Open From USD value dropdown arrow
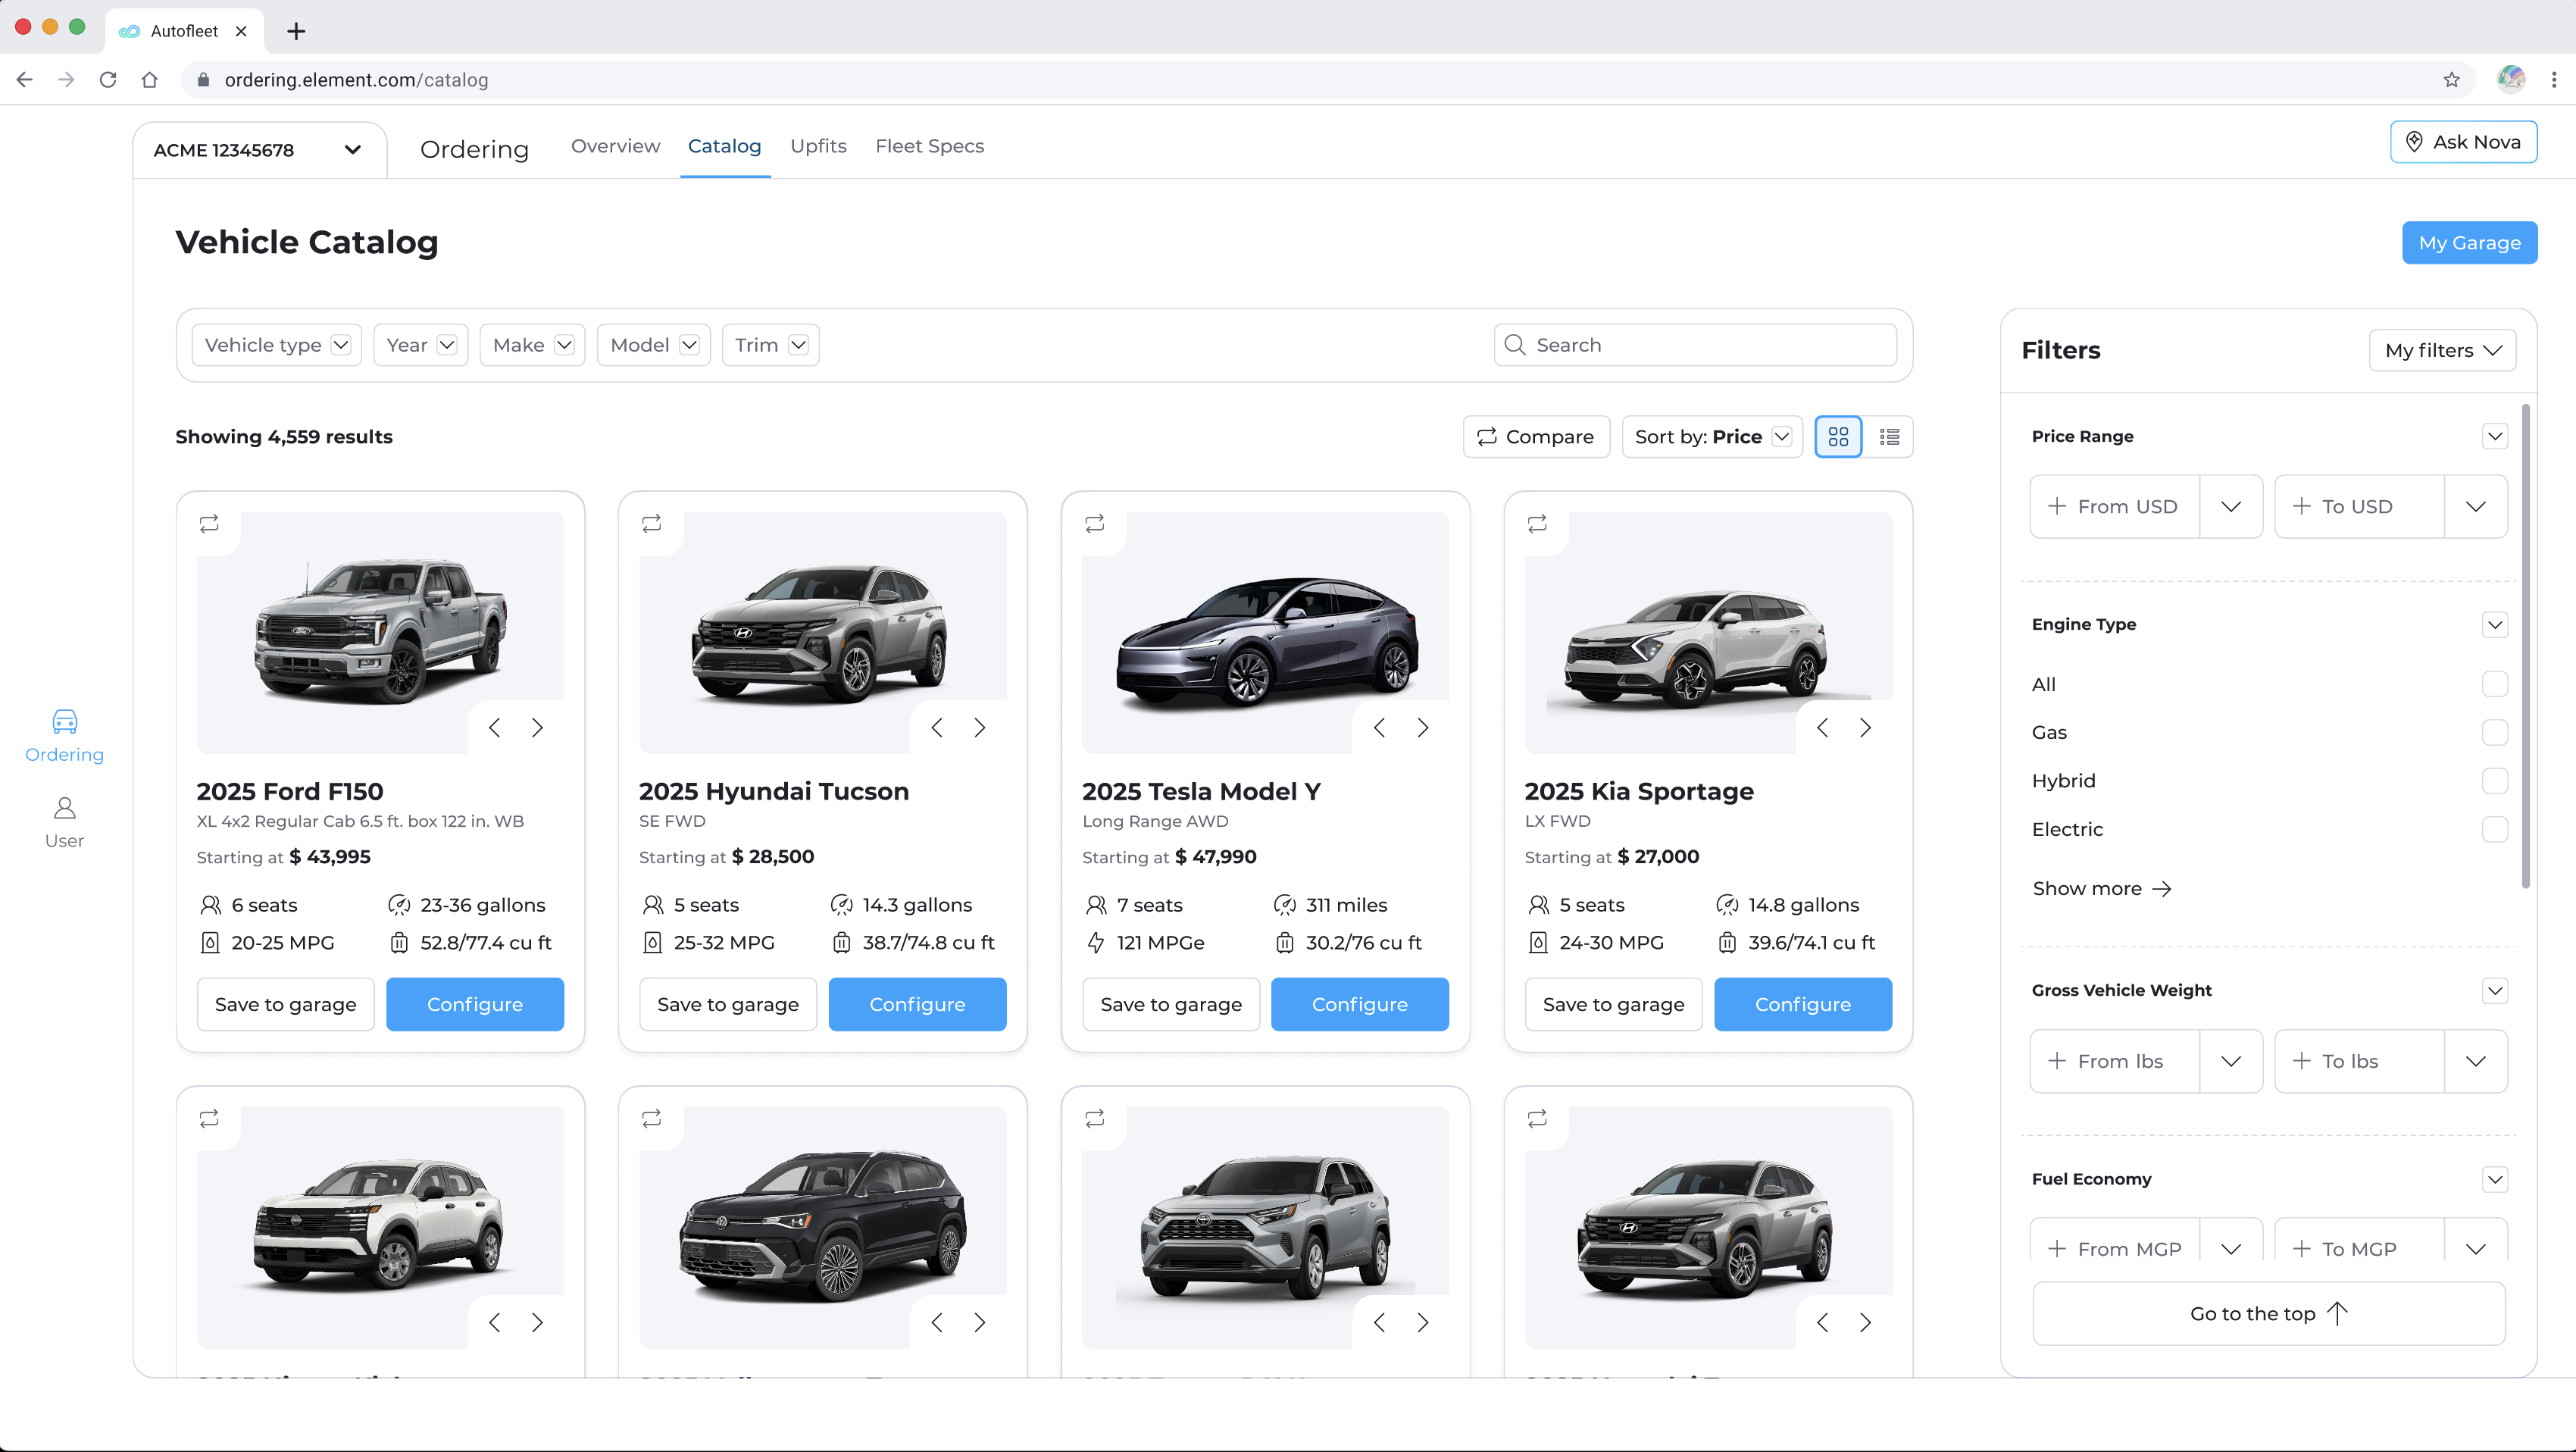This screenshot has width=2576, height=1452. click(2231, 507)
